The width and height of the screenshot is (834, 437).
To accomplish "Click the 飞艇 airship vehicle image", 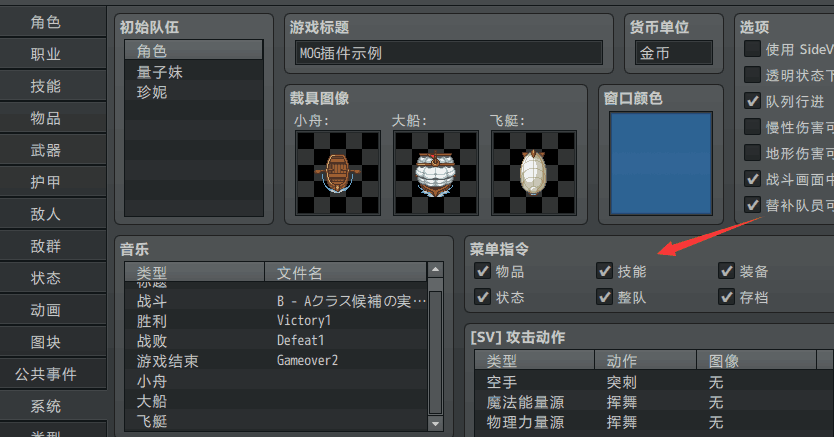I will [x=531, y=172].
